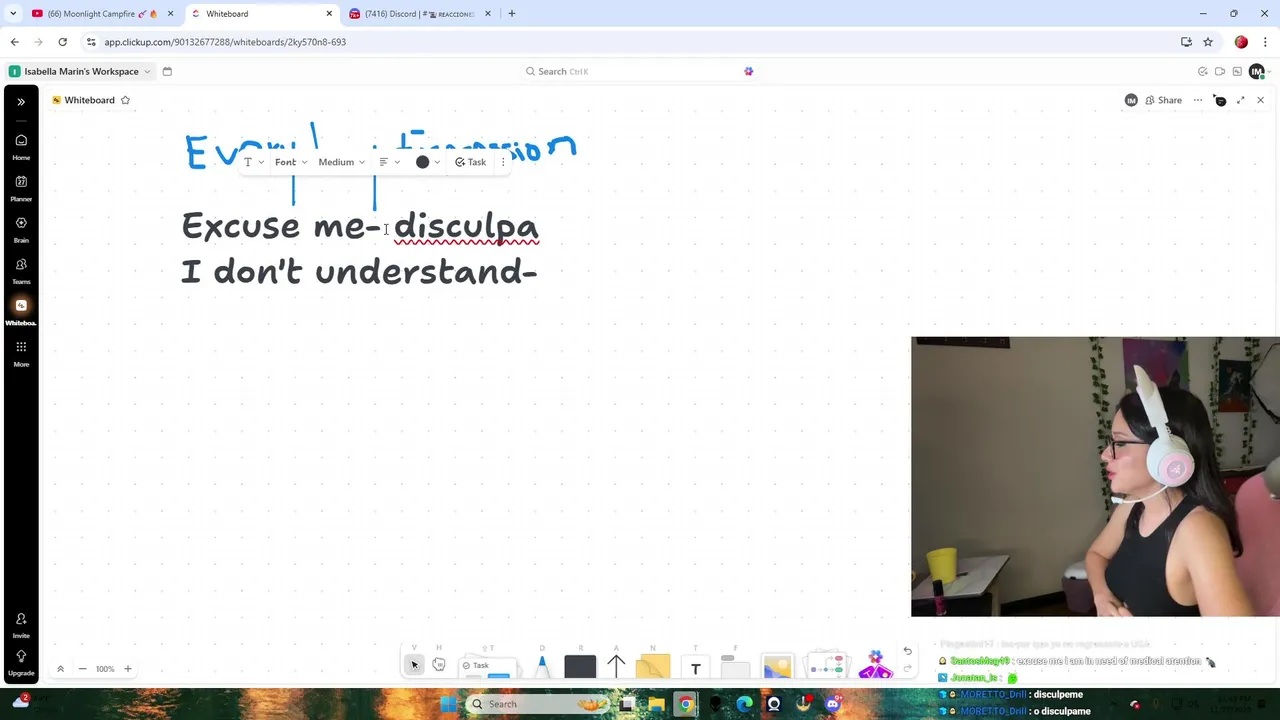Expand whiteboard to fullscreen

[x=1241, y=100]
